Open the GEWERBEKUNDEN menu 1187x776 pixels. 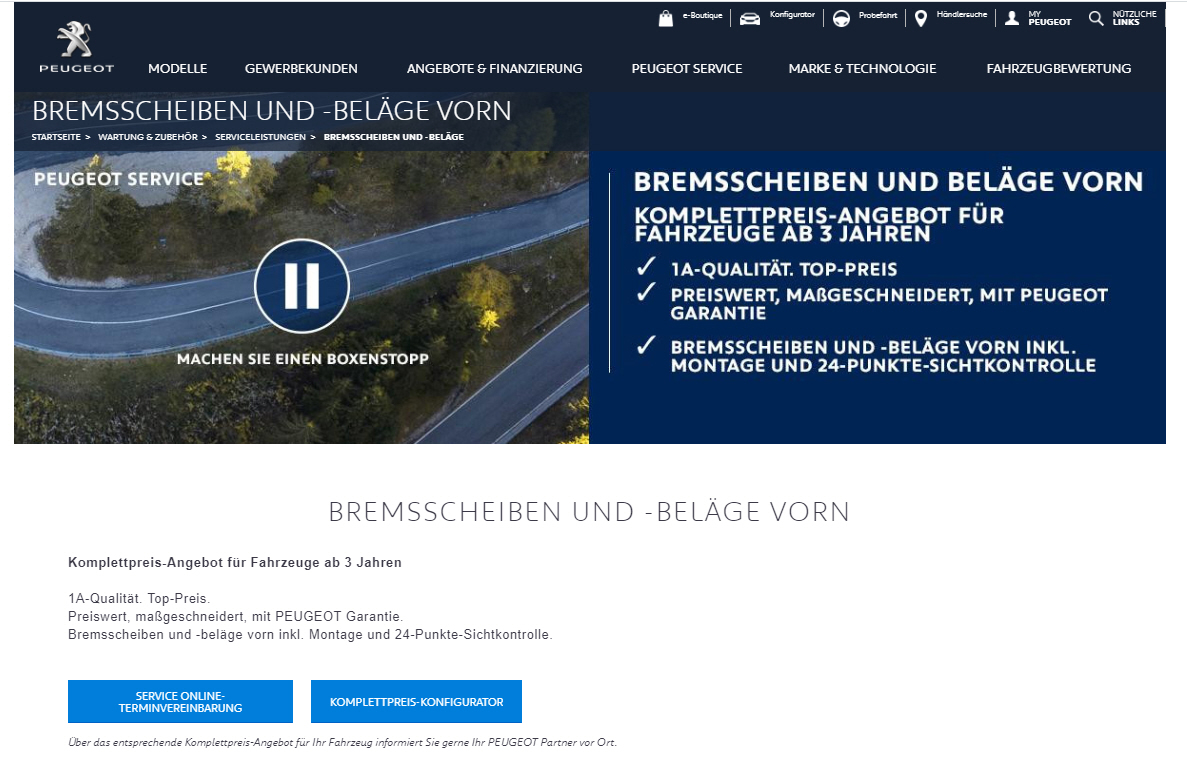click(x=301, y=69)
